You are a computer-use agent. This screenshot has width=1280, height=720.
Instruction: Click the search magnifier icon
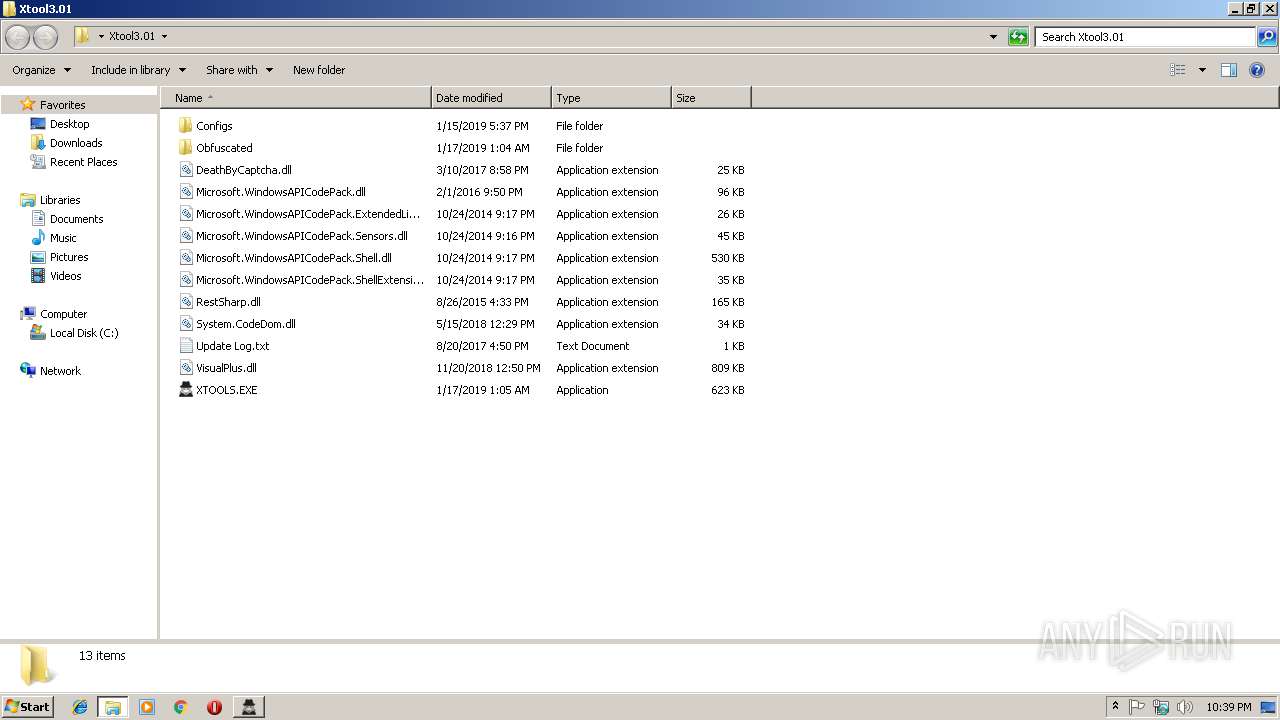pyautogui.click(x=1267, y=37)
